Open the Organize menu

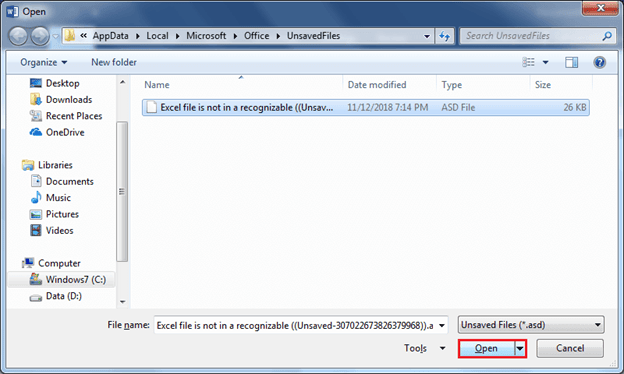44,62
